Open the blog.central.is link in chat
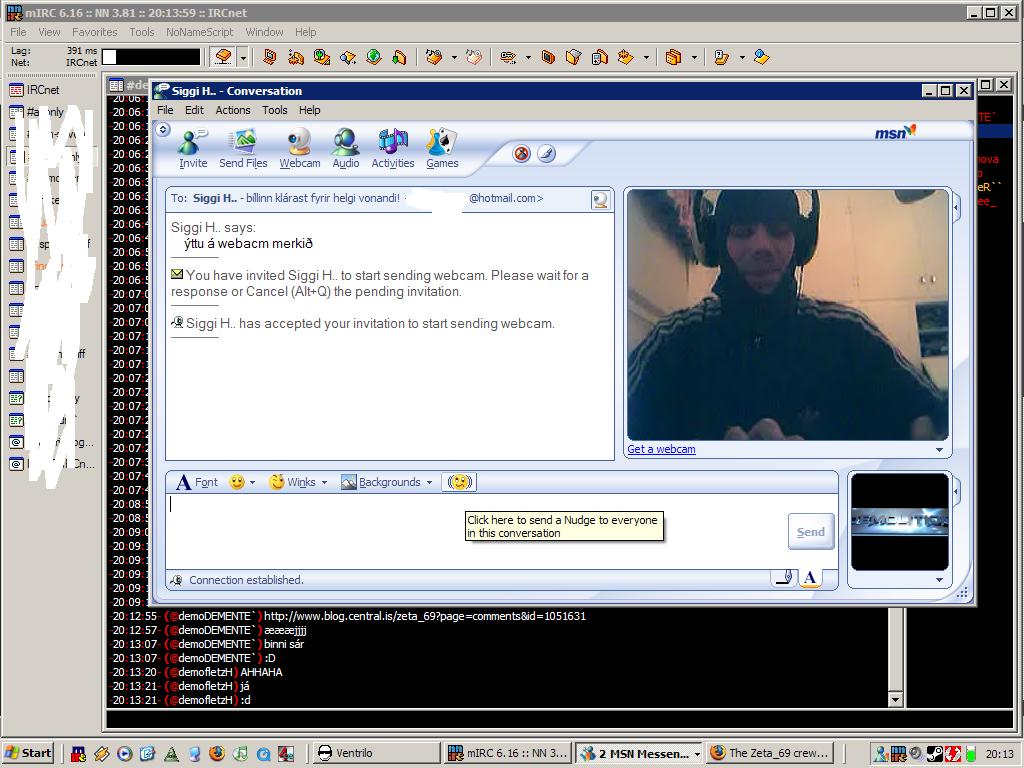 click(x=424, y=616)
